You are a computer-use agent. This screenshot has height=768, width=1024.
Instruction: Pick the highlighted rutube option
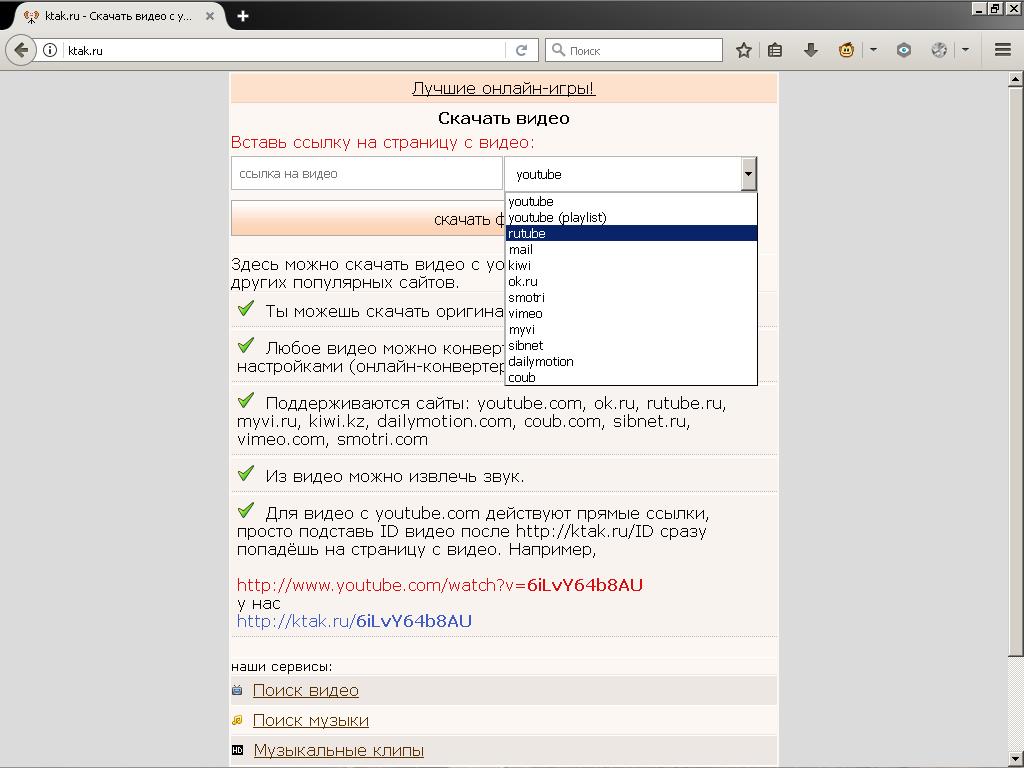632,233
